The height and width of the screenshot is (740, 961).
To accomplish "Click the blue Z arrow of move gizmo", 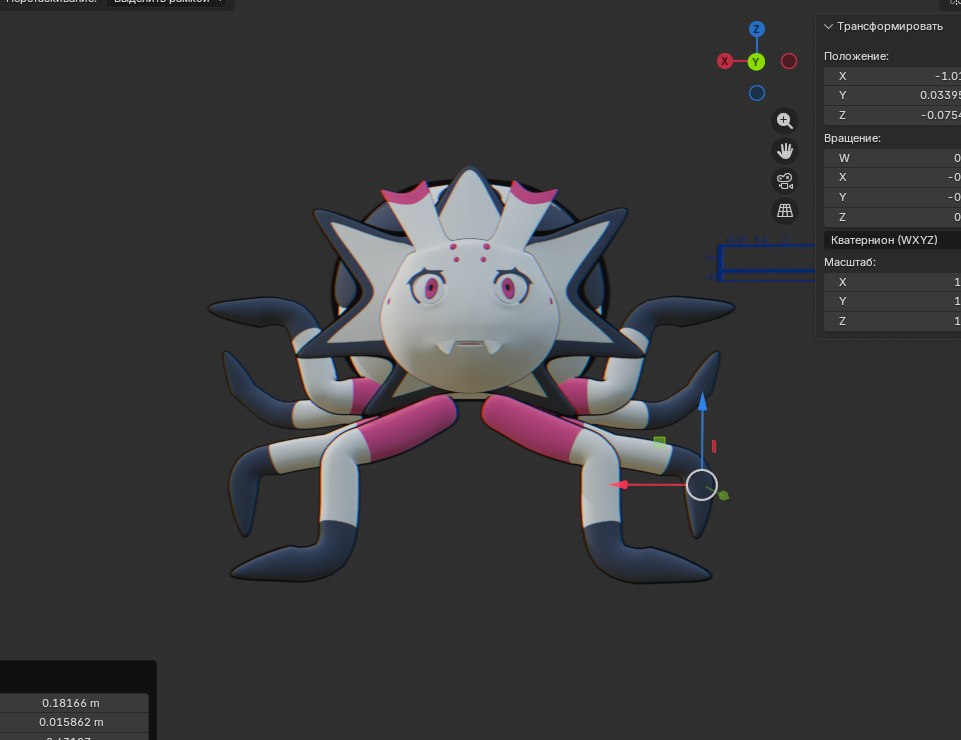I will coord(702,402).
